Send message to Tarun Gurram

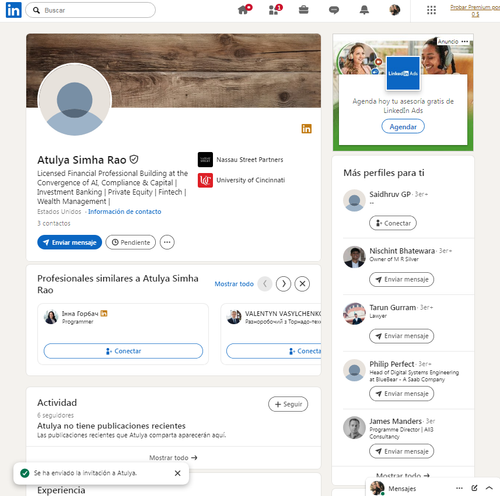point(401,336)
